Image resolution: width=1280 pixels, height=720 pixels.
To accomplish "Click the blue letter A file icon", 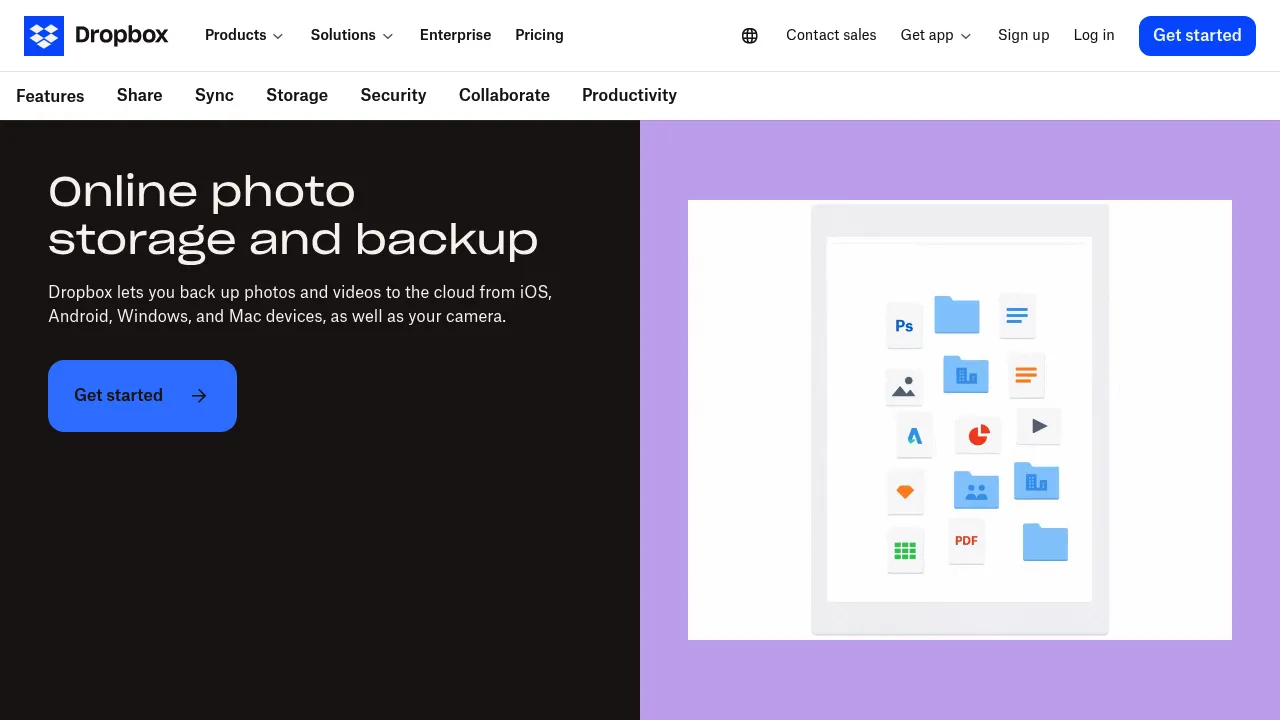I will coord(914,435).
